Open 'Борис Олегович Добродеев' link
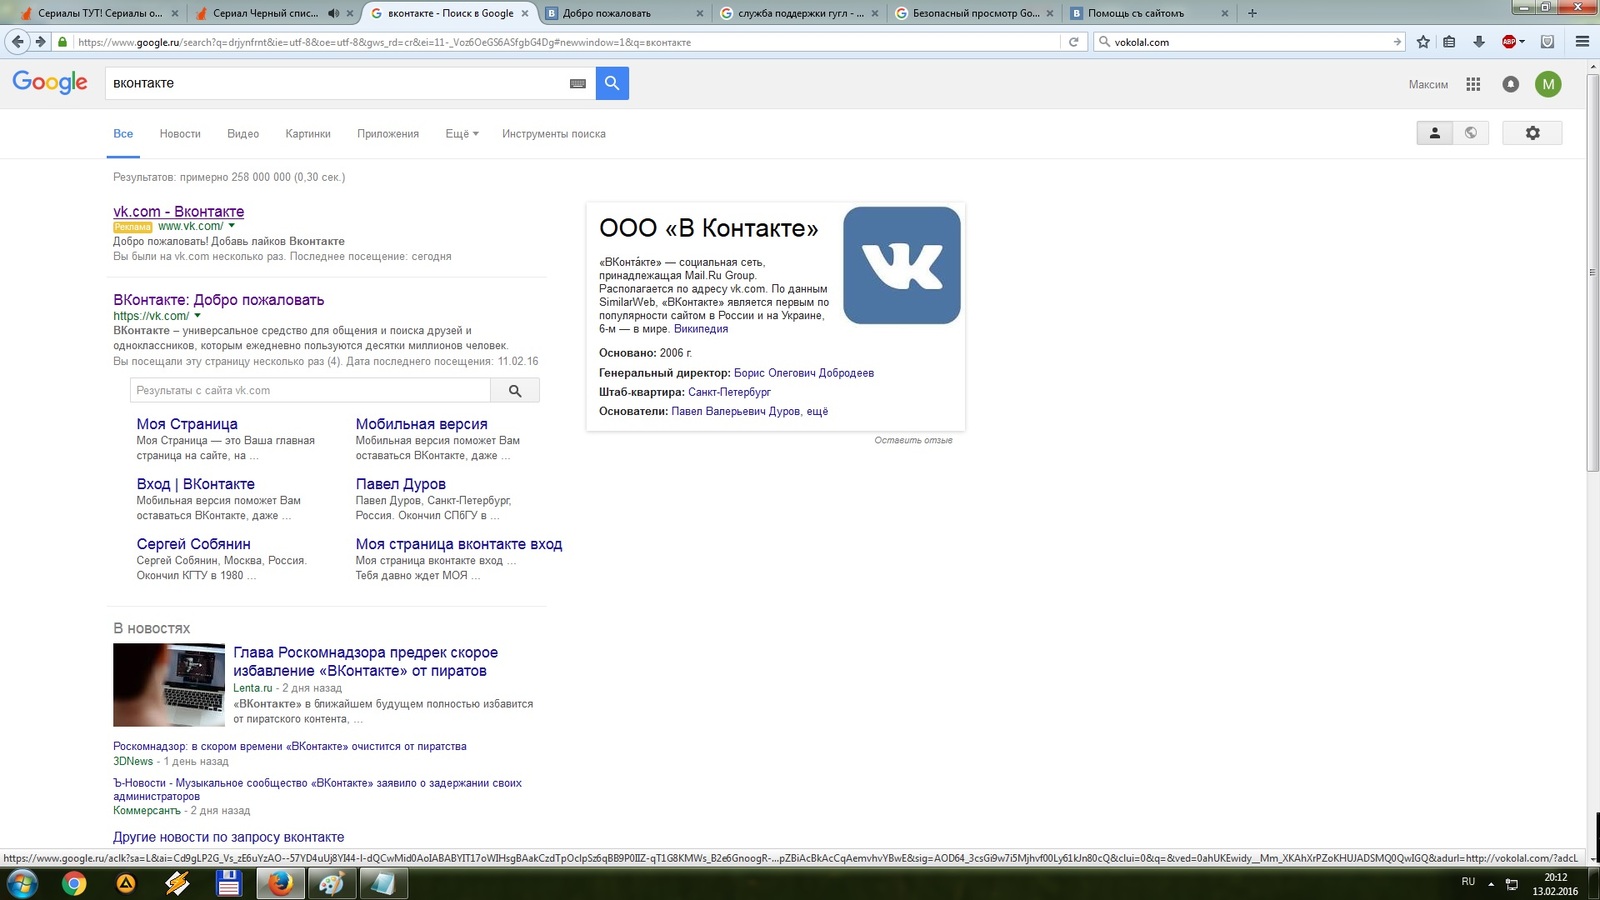1600x900 pixels. tap(804, 373)
